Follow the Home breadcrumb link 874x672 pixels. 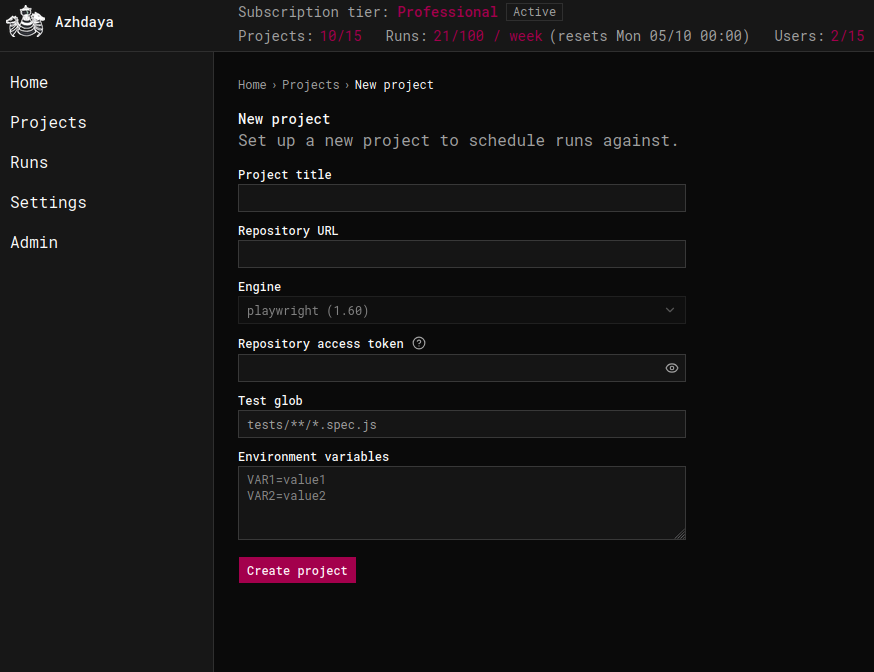(252, 85)
